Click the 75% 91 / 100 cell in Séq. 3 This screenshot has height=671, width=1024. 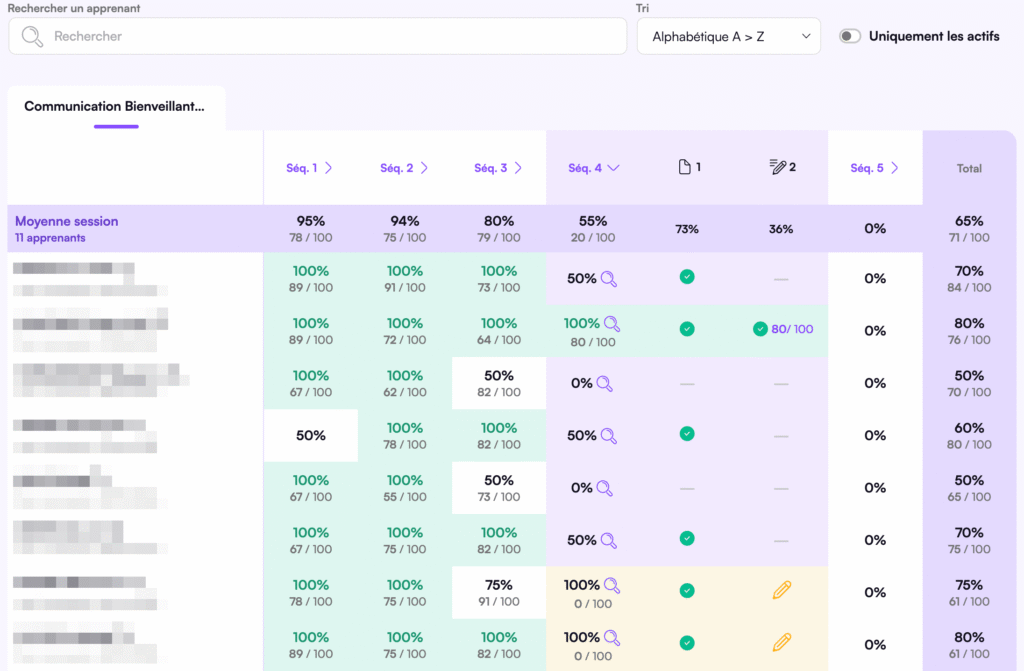499,593
